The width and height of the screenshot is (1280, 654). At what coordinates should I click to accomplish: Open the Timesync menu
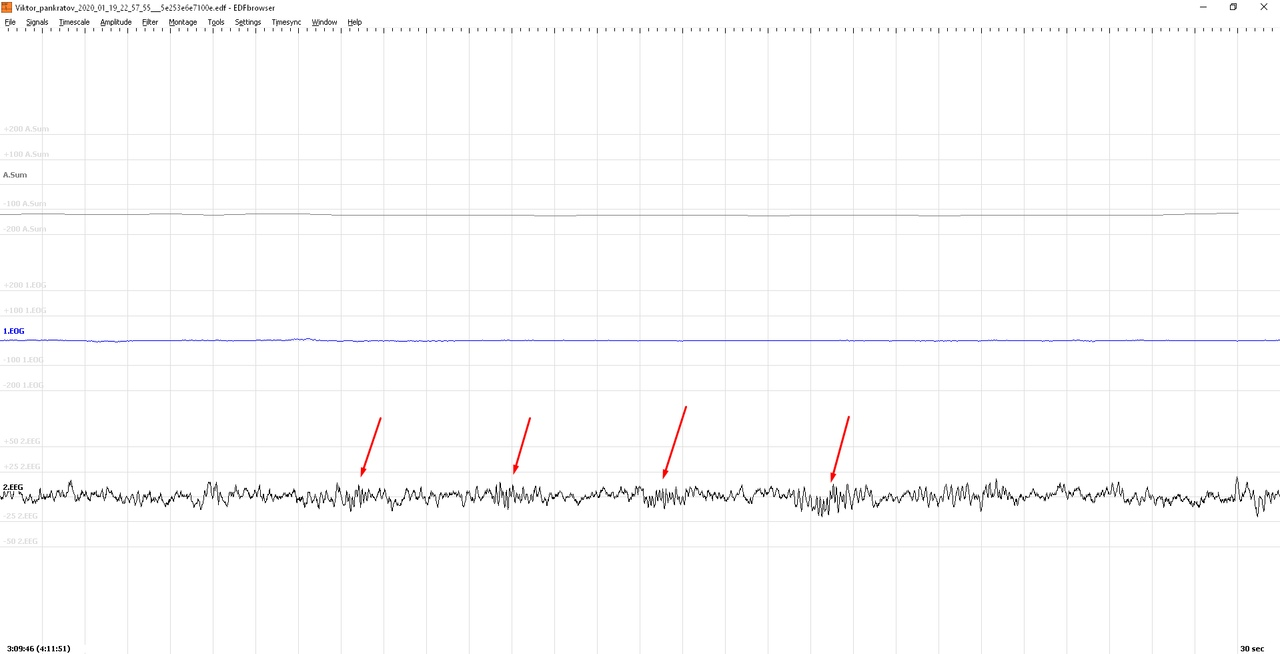(286, 22)
